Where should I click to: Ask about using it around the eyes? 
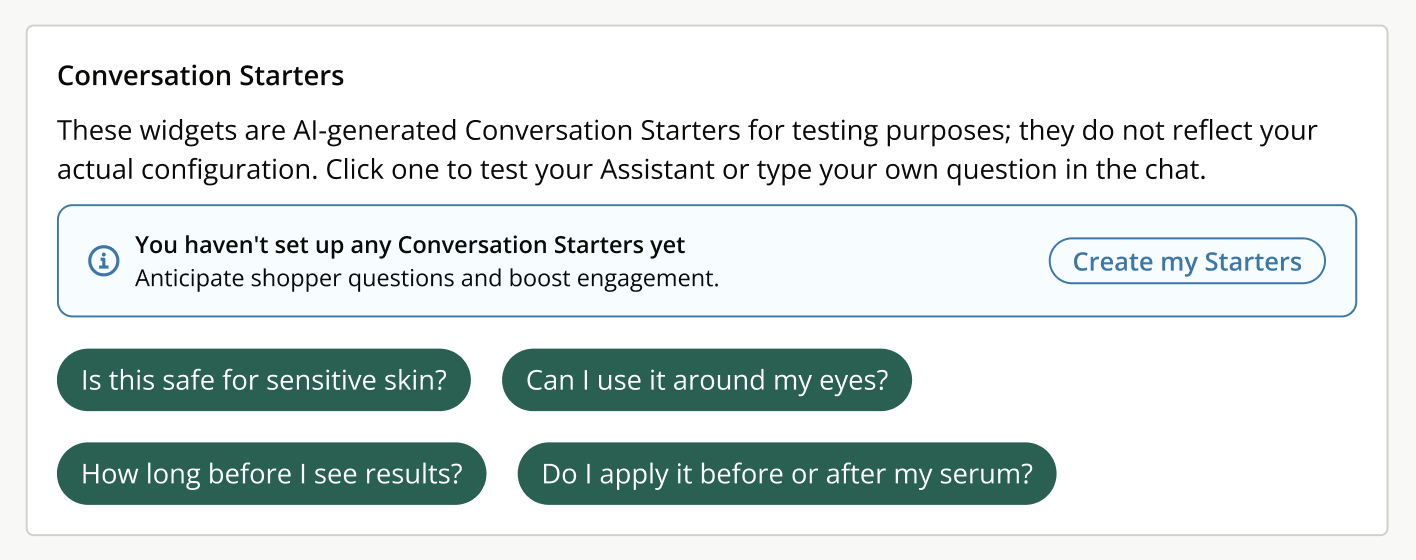click(x=707, y=380)
